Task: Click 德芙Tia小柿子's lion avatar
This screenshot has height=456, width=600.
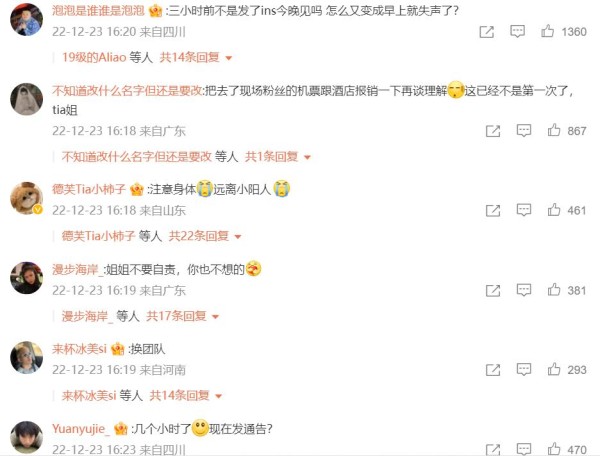Action: 26,198
